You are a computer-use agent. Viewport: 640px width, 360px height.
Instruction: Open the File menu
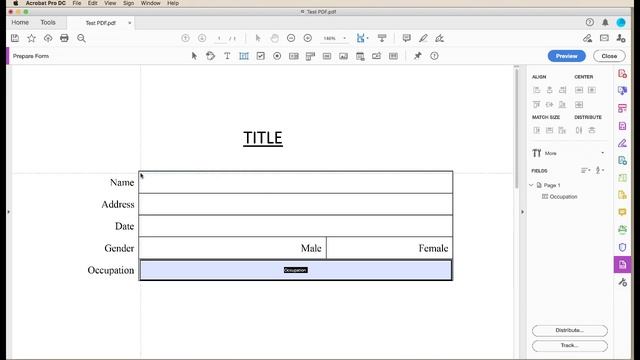[77, 3]
